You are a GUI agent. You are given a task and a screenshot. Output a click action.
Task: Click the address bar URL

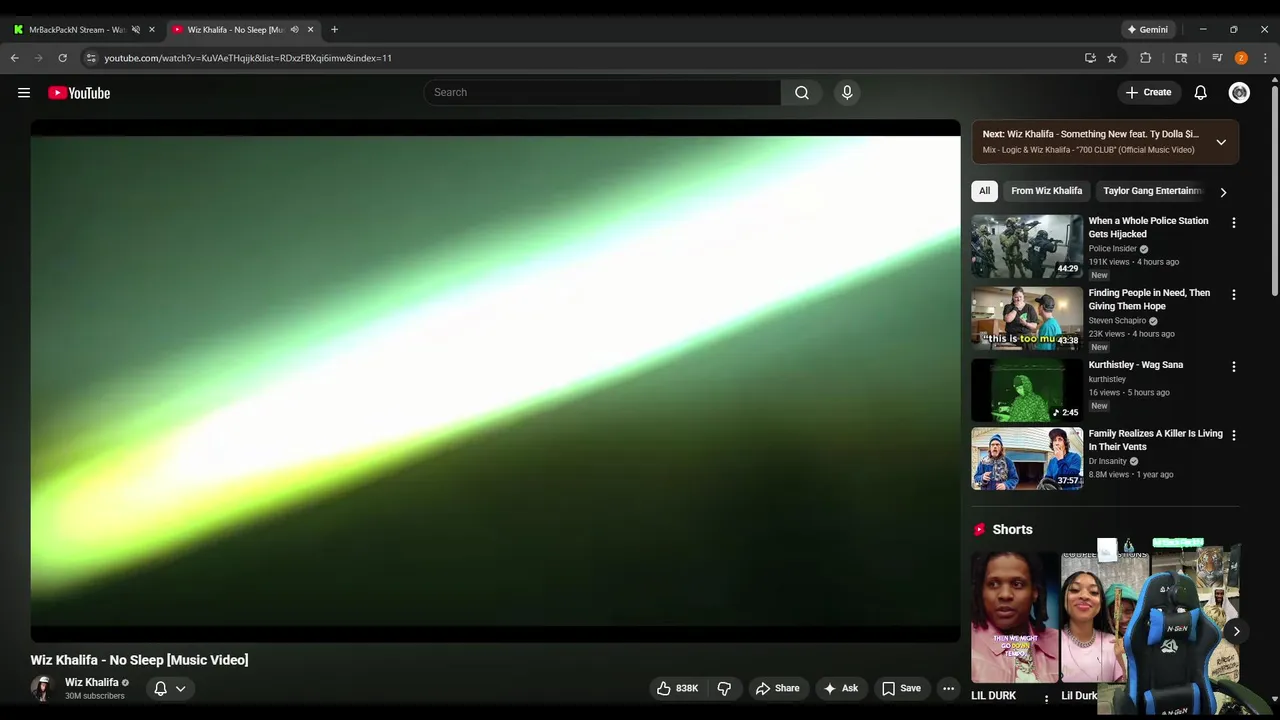pyautogui.click(x=248, y=58)
